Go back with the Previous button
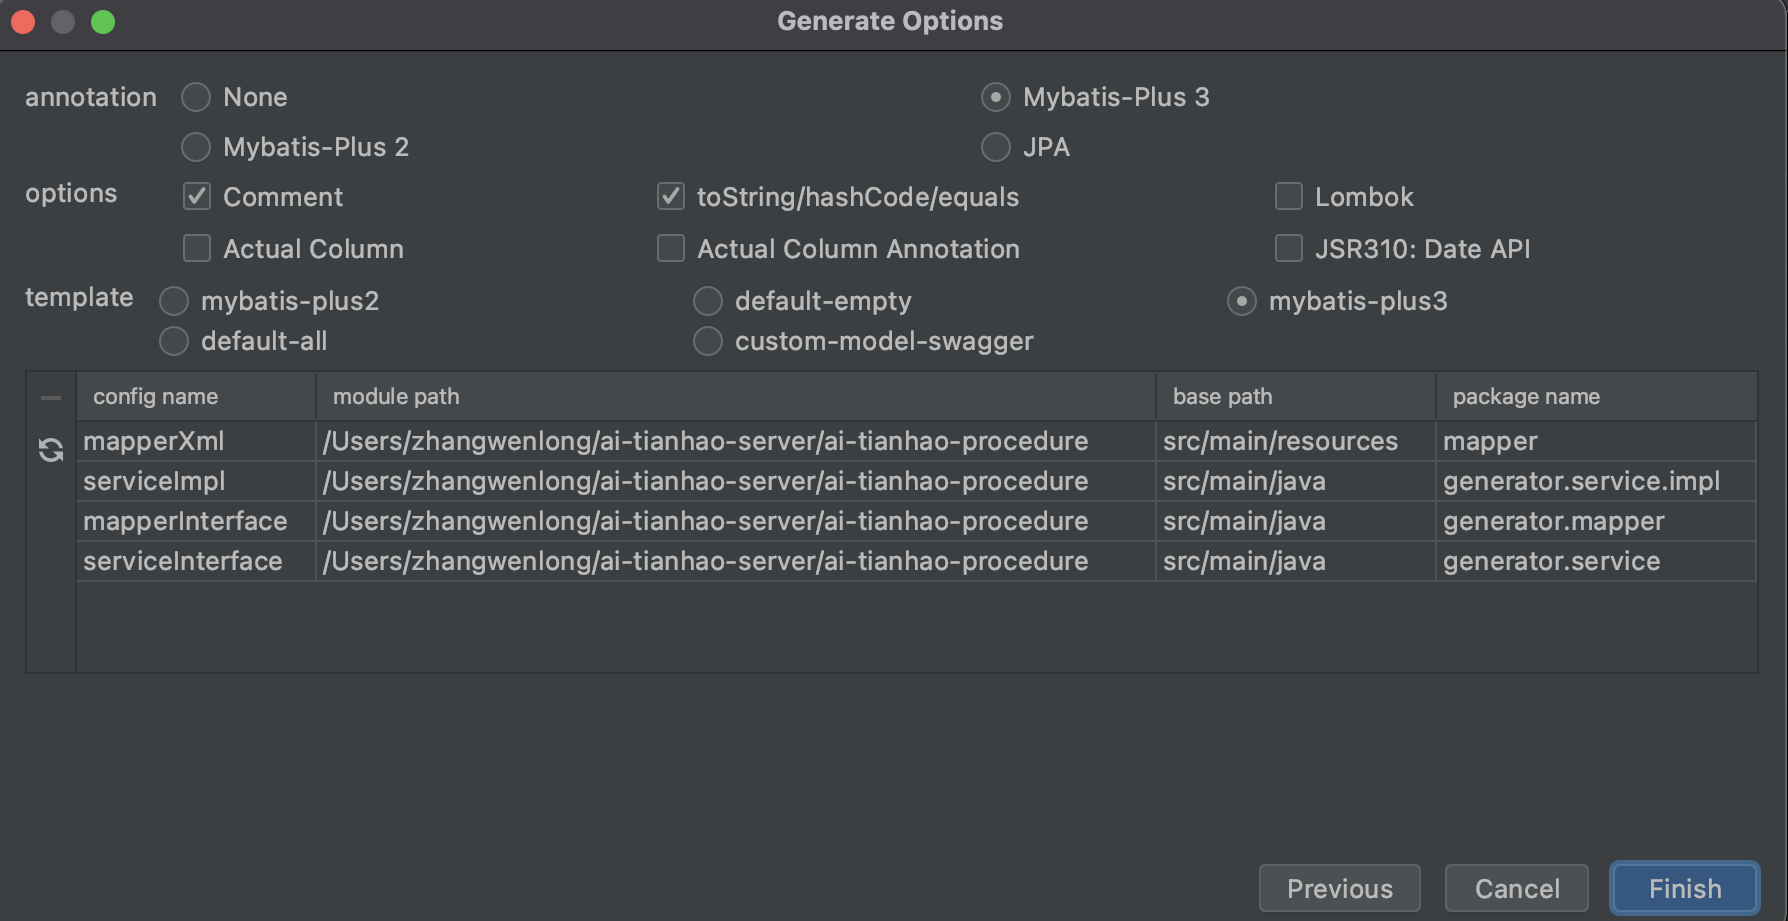The image size is (1788, 921). click(x=1339, y=888)
